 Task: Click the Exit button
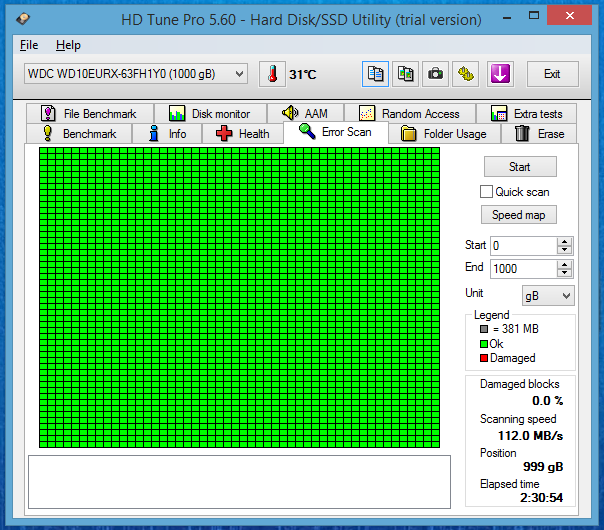[x=552, y=74]
